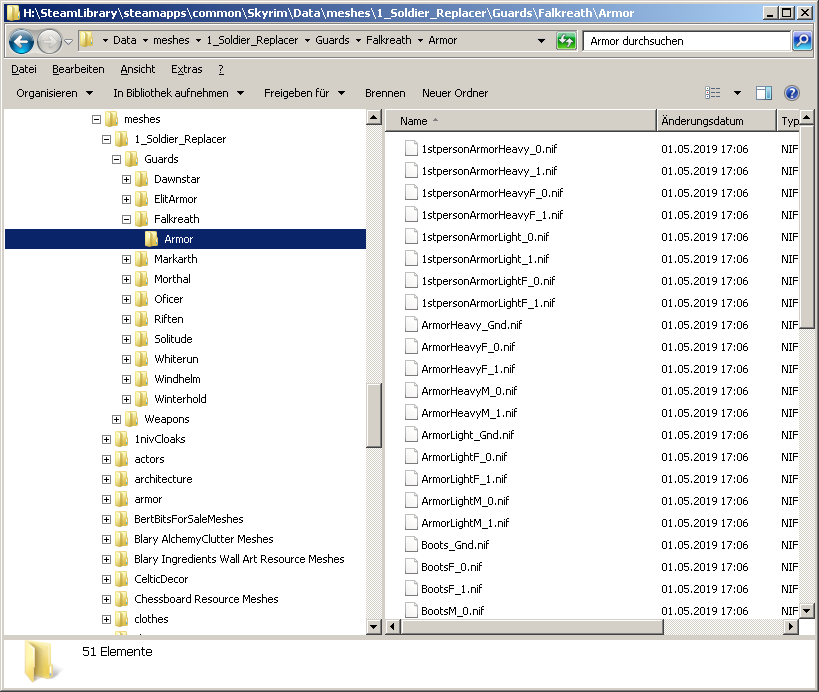Viewport: 819px width, 692px height.
Task: Toggle the preview pane icon
Action: click(x=763, y=93)
